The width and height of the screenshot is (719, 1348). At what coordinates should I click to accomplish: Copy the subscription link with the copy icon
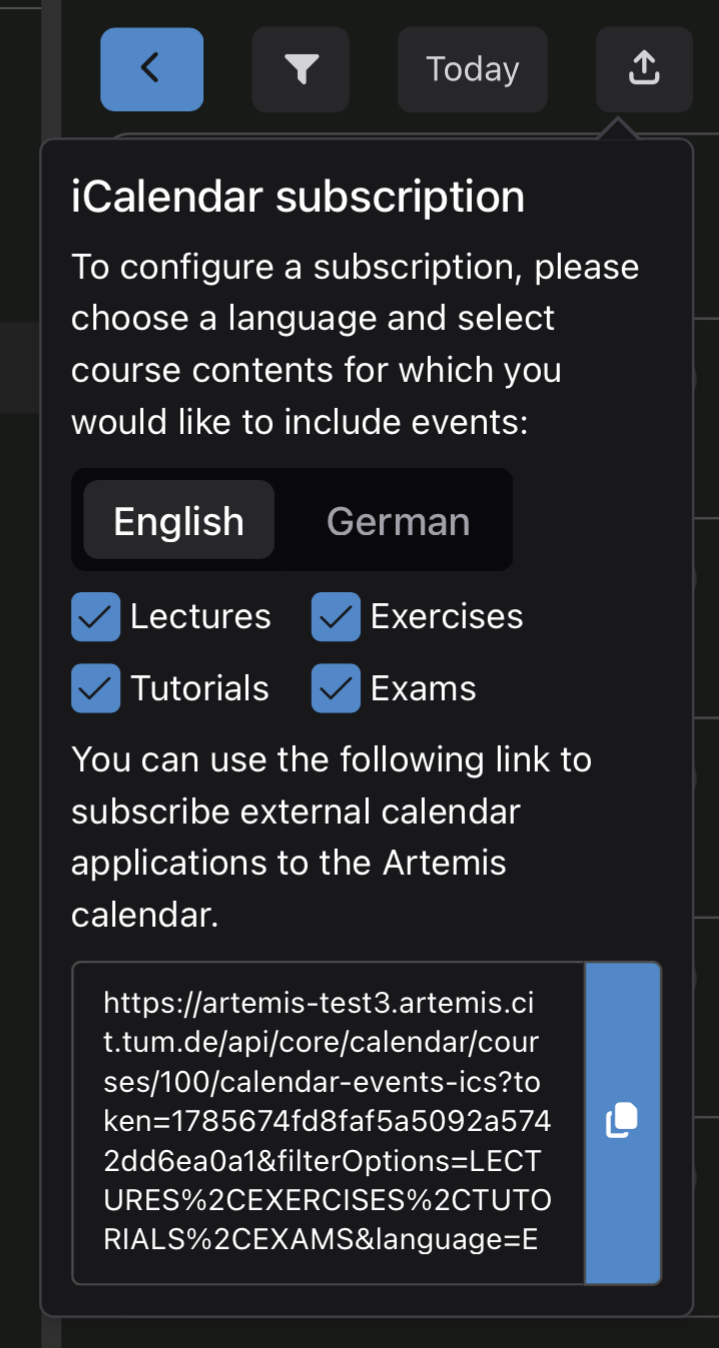click(621, 1120)
